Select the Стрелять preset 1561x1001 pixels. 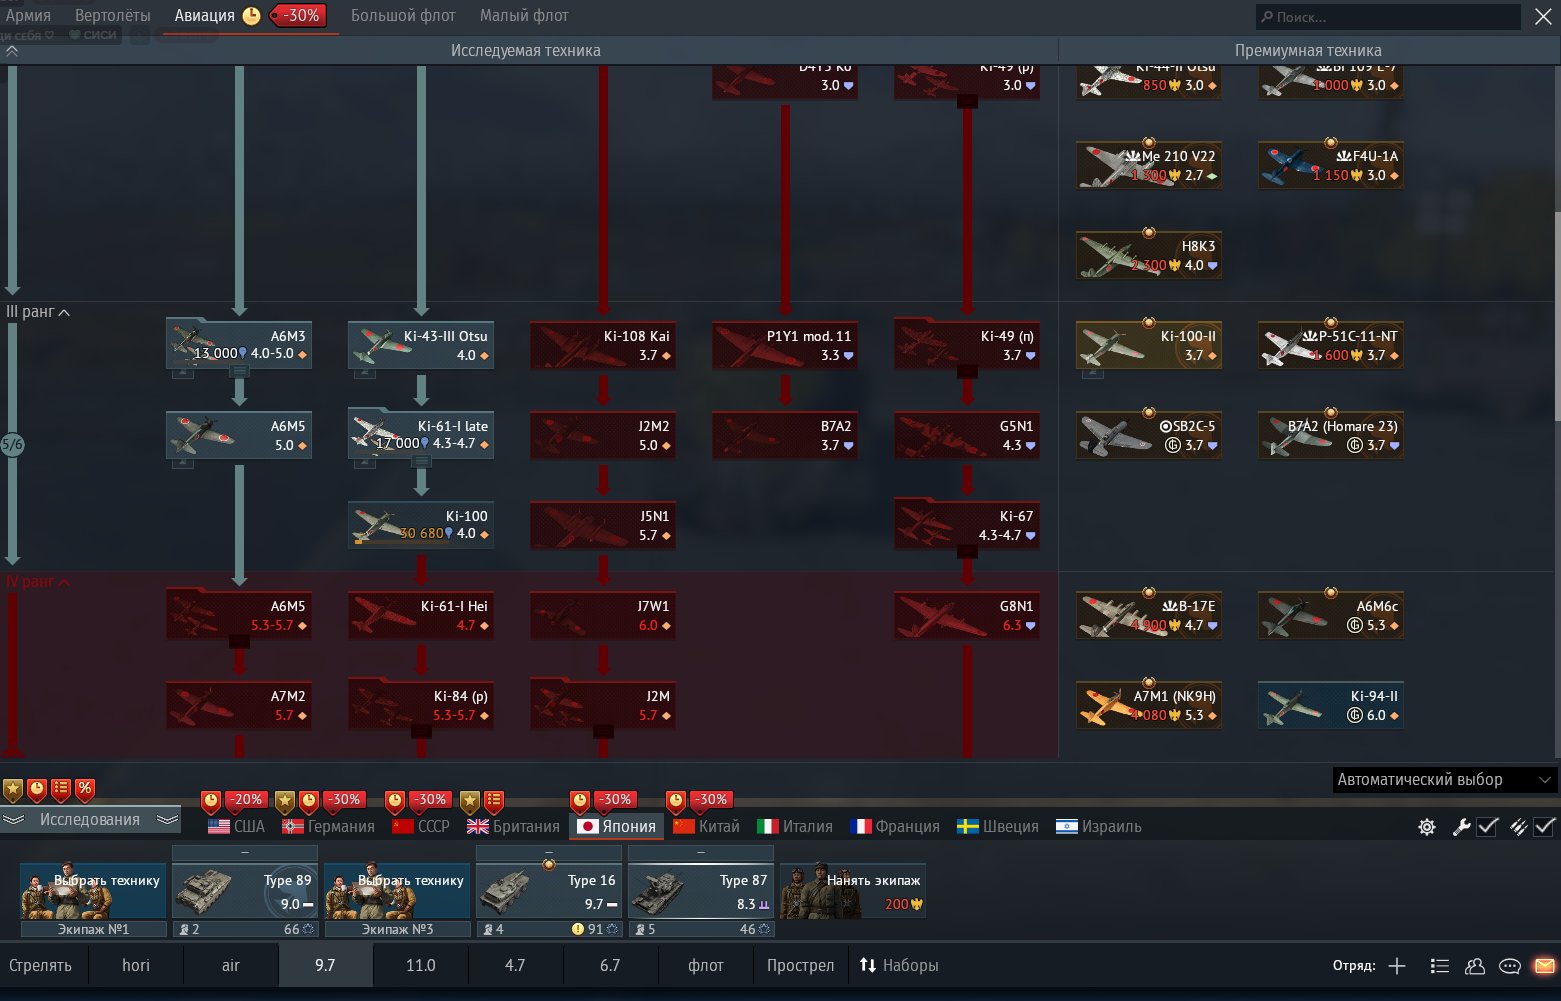coord(41,966)
